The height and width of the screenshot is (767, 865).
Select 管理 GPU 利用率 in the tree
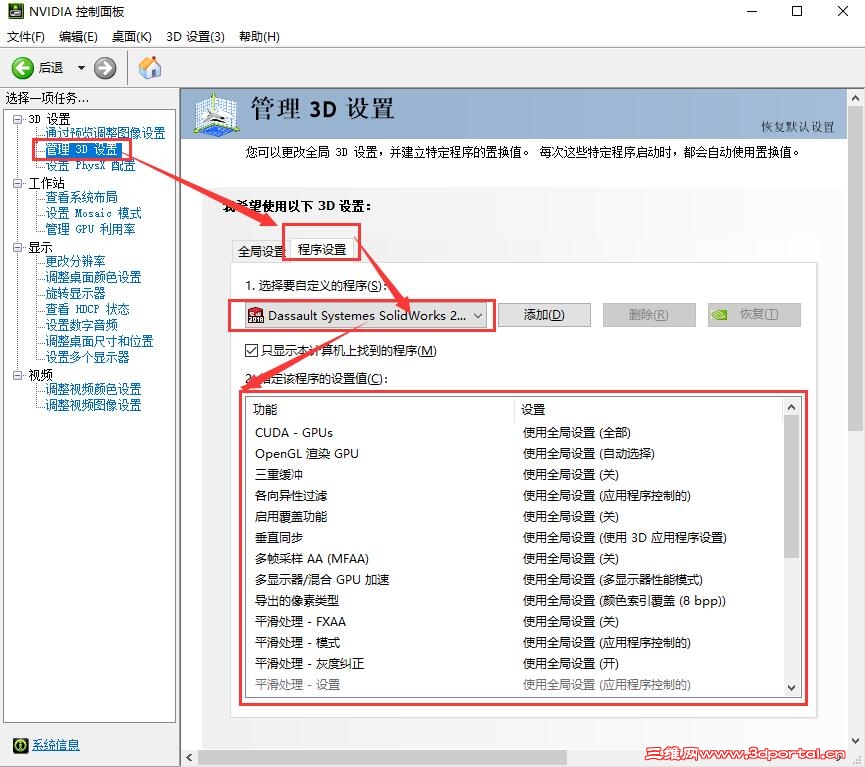90,230
